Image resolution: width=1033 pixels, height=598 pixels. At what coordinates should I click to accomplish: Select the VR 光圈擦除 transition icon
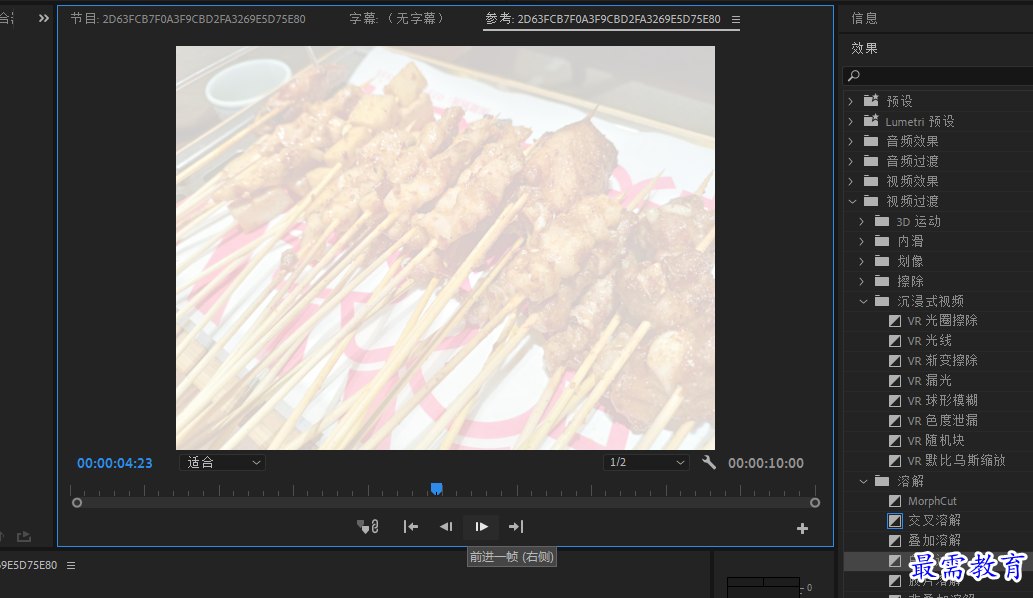tap(895, 321)
